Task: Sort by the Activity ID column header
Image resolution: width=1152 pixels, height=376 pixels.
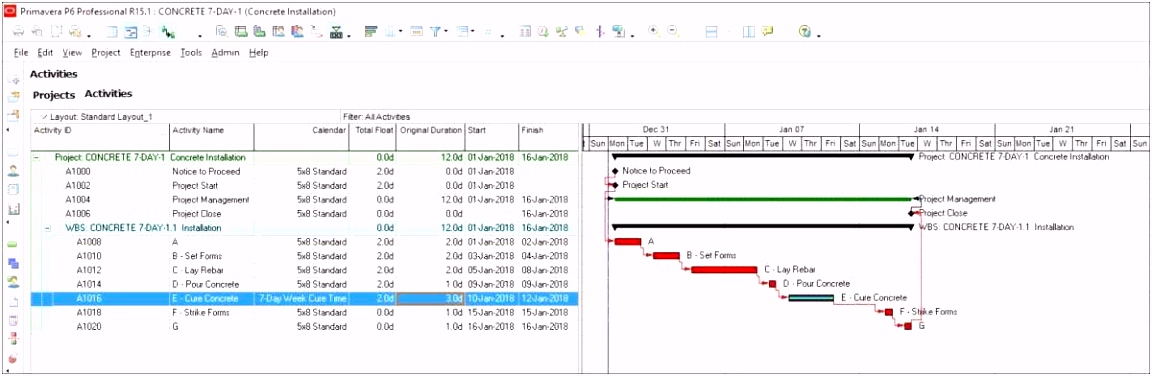Action: (x=101, y=137)
